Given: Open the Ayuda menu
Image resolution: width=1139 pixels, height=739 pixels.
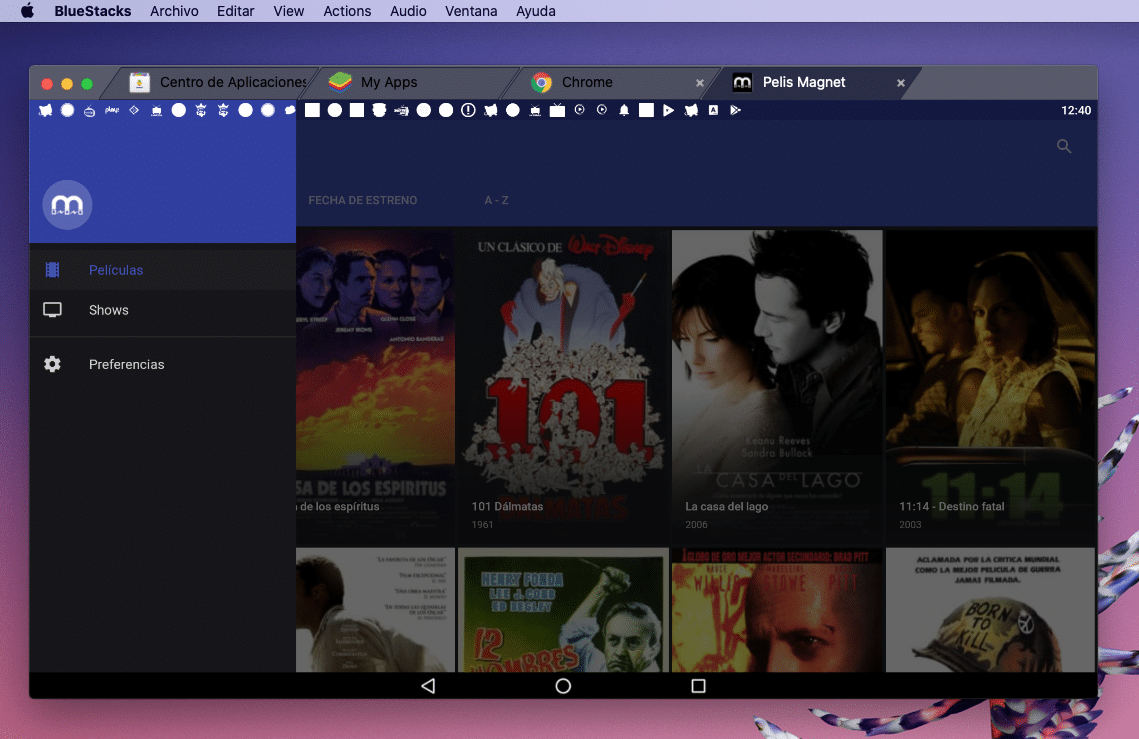Looking at the screenshot, I should tap(535, 11).
